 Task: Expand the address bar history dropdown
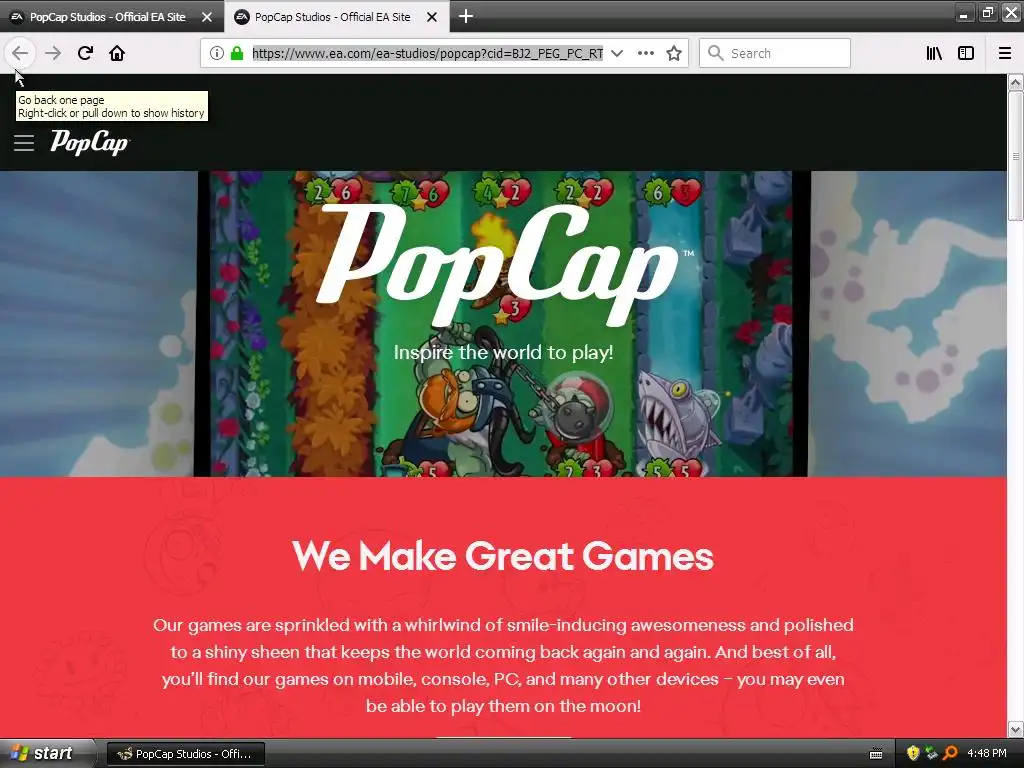(617, 53)
